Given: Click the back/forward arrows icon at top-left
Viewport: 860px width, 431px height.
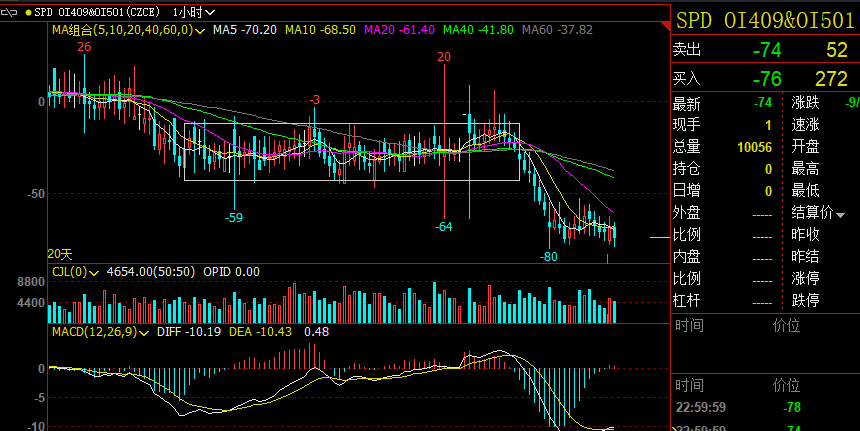Looking at the screenshot, I should [x=11, y=12].
